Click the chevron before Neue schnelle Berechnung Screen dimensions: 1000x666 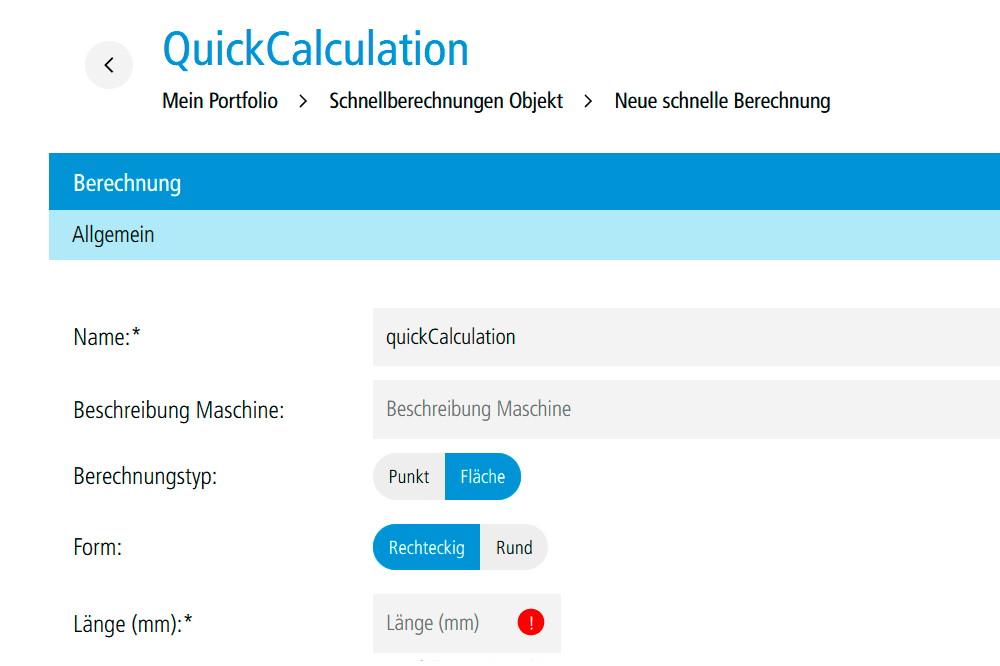(x=589, y=101)
